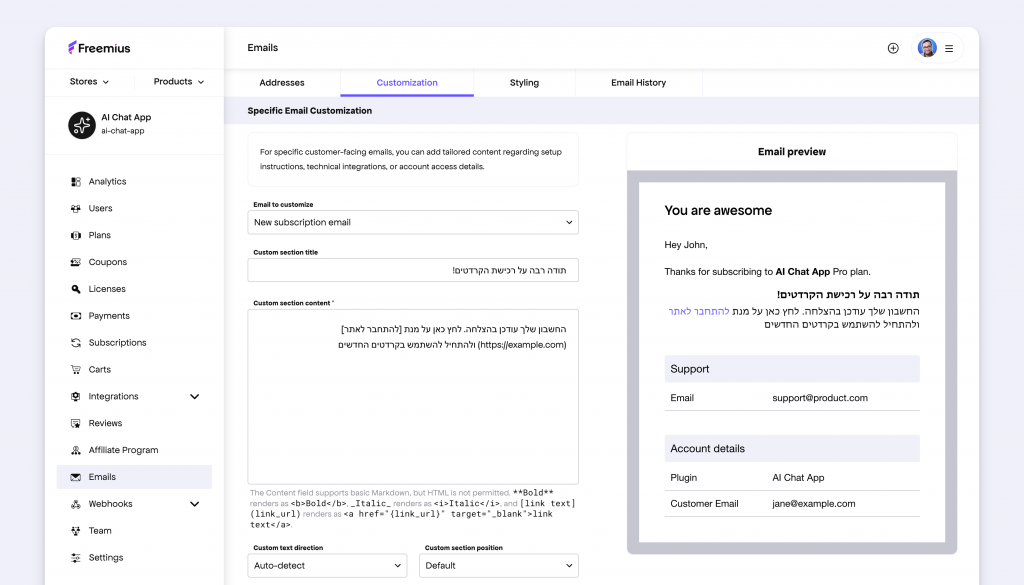
Task: Click the Hebrew link in email preview
Action: pyautogui.click(x=699, y=311)
